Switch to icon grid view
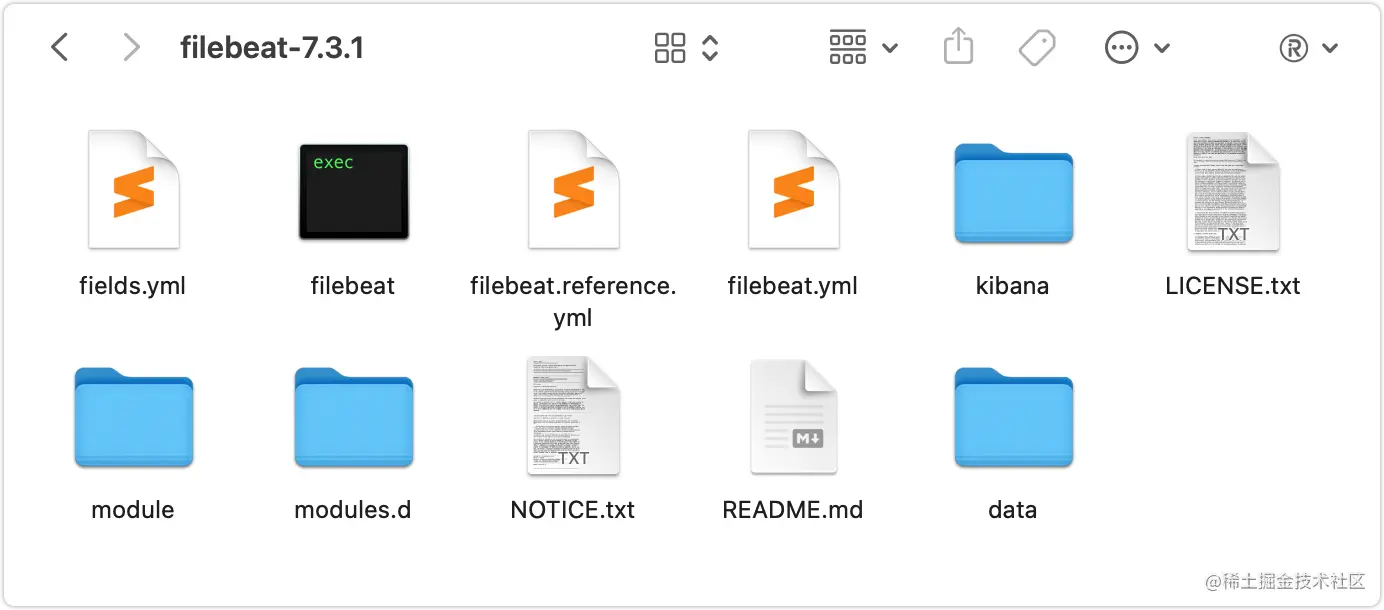Screen dimensions: 1384x610 point(670,47)
